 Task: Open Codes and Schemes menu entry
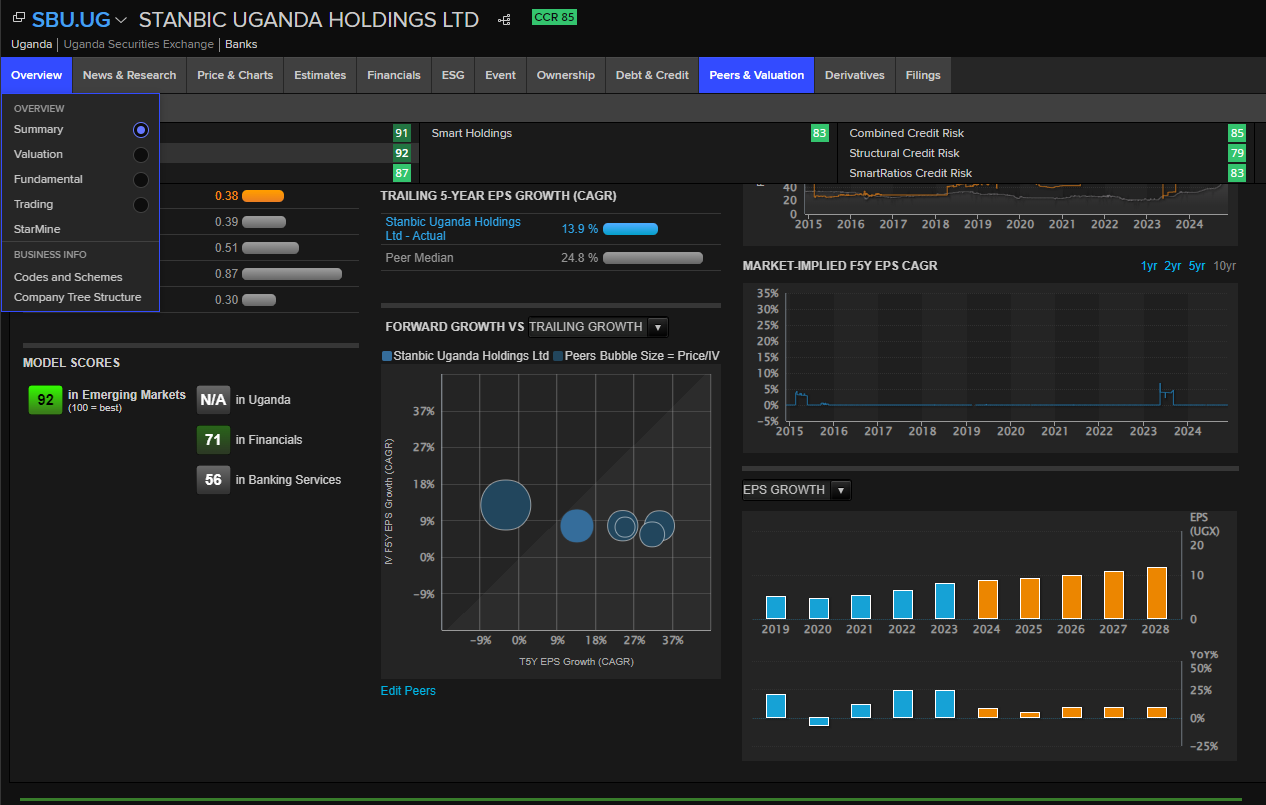point(68,277)
